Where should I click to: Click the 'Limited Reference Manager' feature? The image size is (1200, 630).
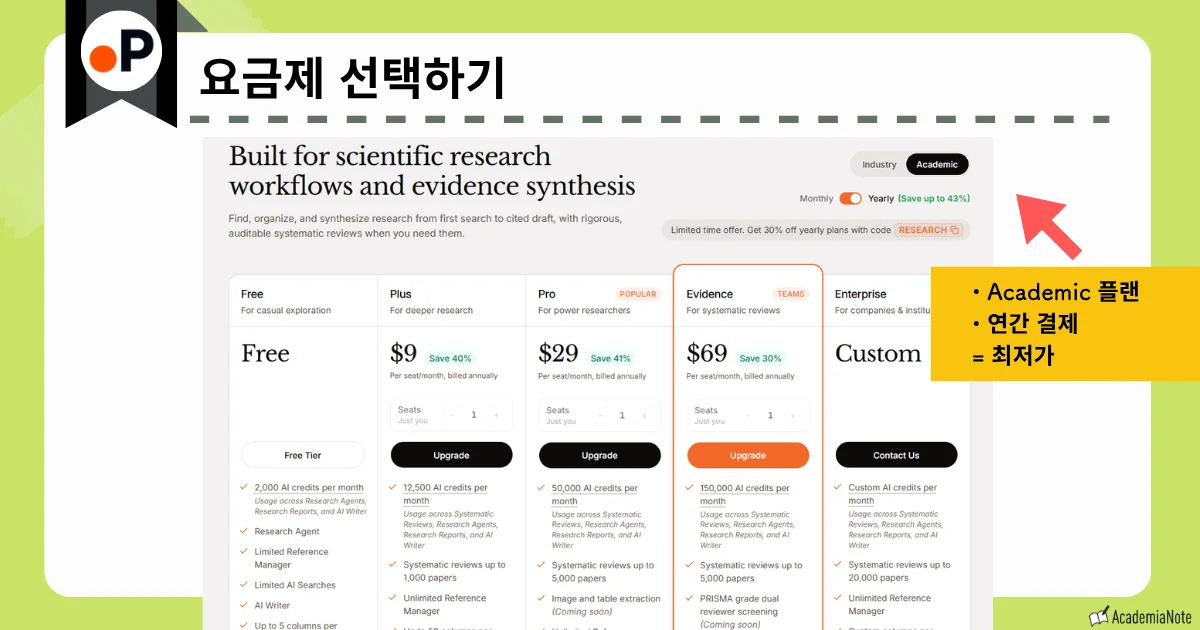(291, 558)
